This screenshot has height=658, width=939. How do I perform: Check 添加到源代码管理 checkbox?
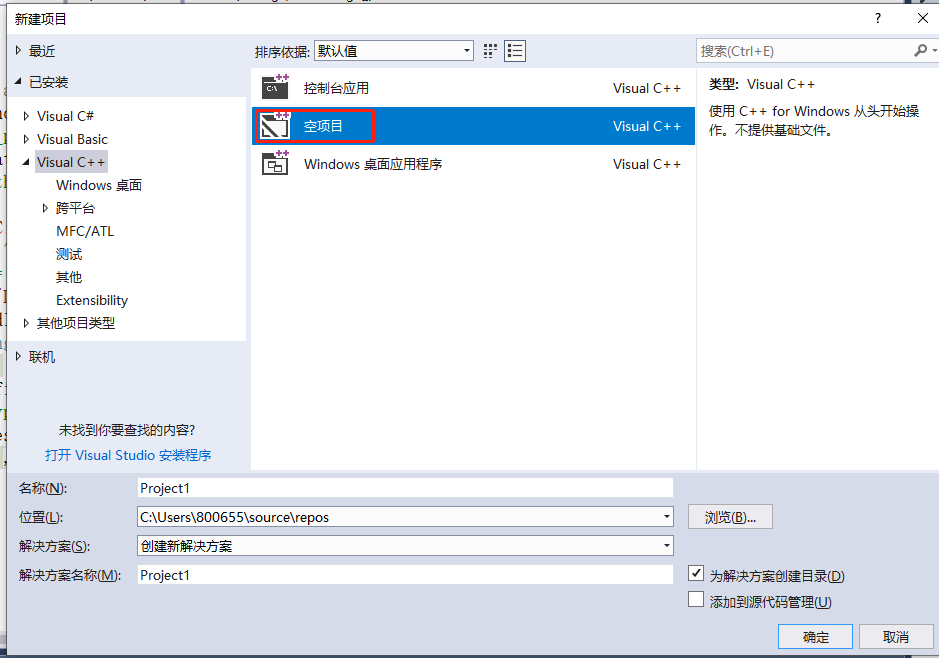click(696, 599)
